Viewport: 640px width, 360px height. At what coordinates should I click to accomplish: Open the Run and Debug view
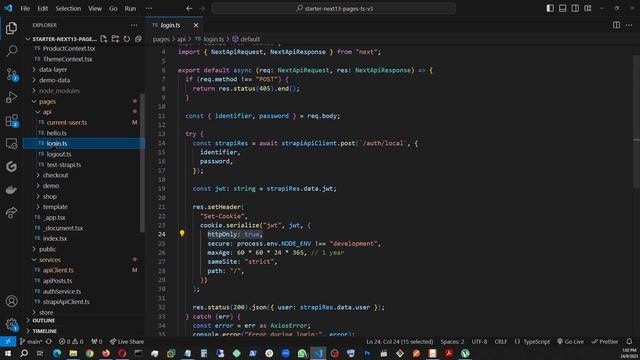click(11, 97)
